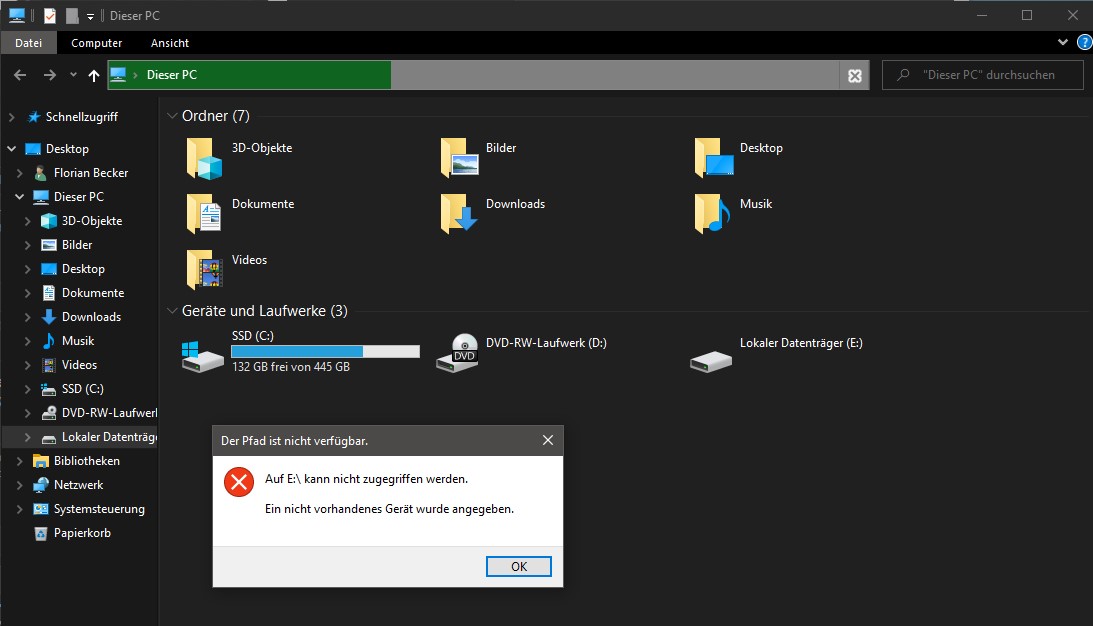Open the recent locations dropdown arrow
Screen dimensions: 1093x626
pyautogui.click(x=72, y=74)
